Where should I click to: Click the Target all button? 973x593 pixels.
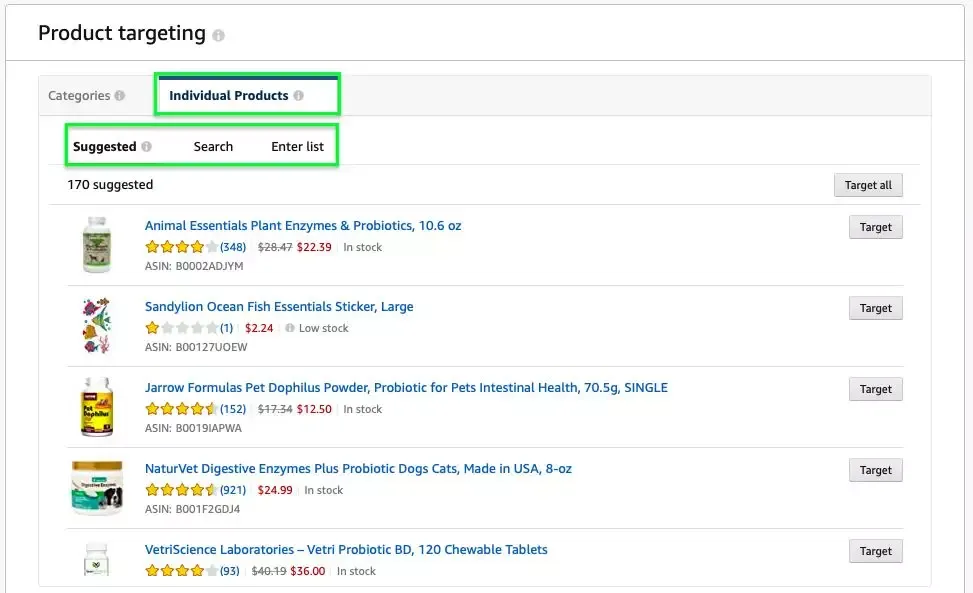[868, 185]
